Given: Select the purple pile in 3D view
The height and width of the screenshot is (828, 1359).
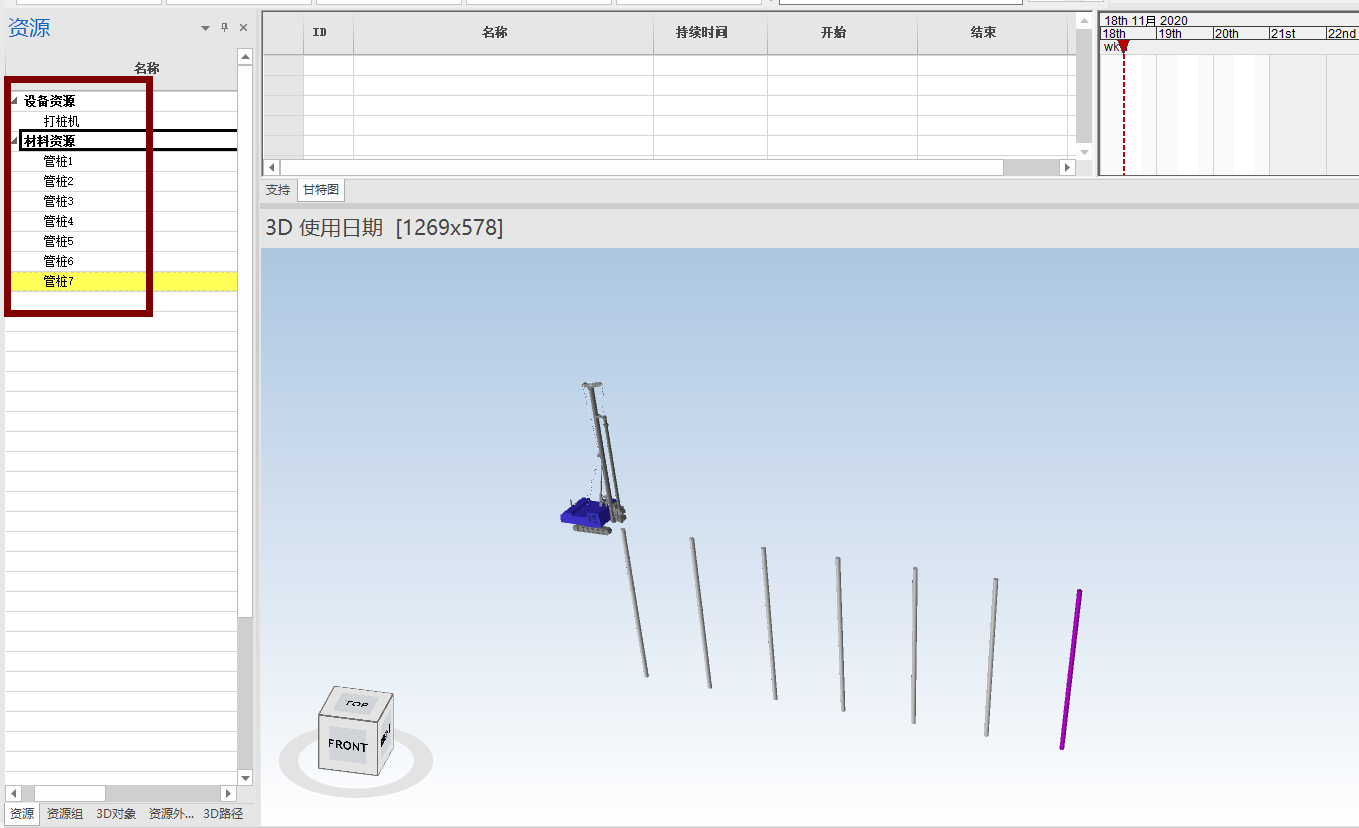Looking at the screenshot, I should click(x=1070, y=668).
